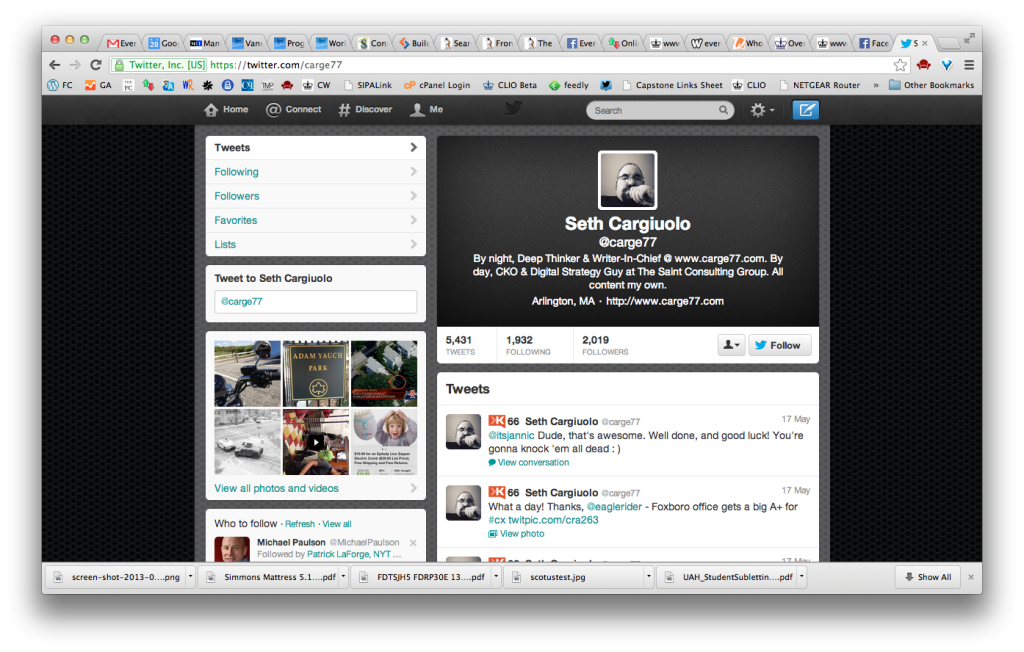1024x652 pixels.
Task: Reload the current Twitter page
Action: click(x=96, y=65)
